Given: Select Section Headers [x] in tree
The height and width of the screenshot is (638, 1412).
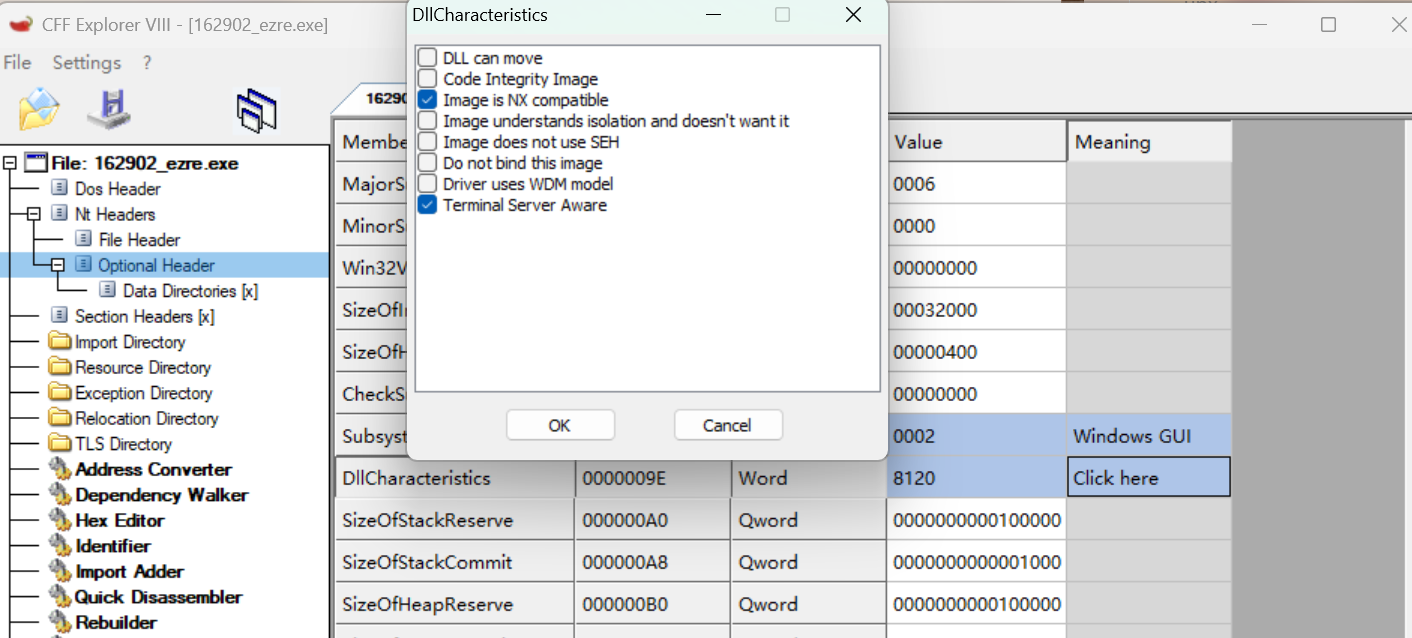Looking at the screenshot, I should 144,316.
